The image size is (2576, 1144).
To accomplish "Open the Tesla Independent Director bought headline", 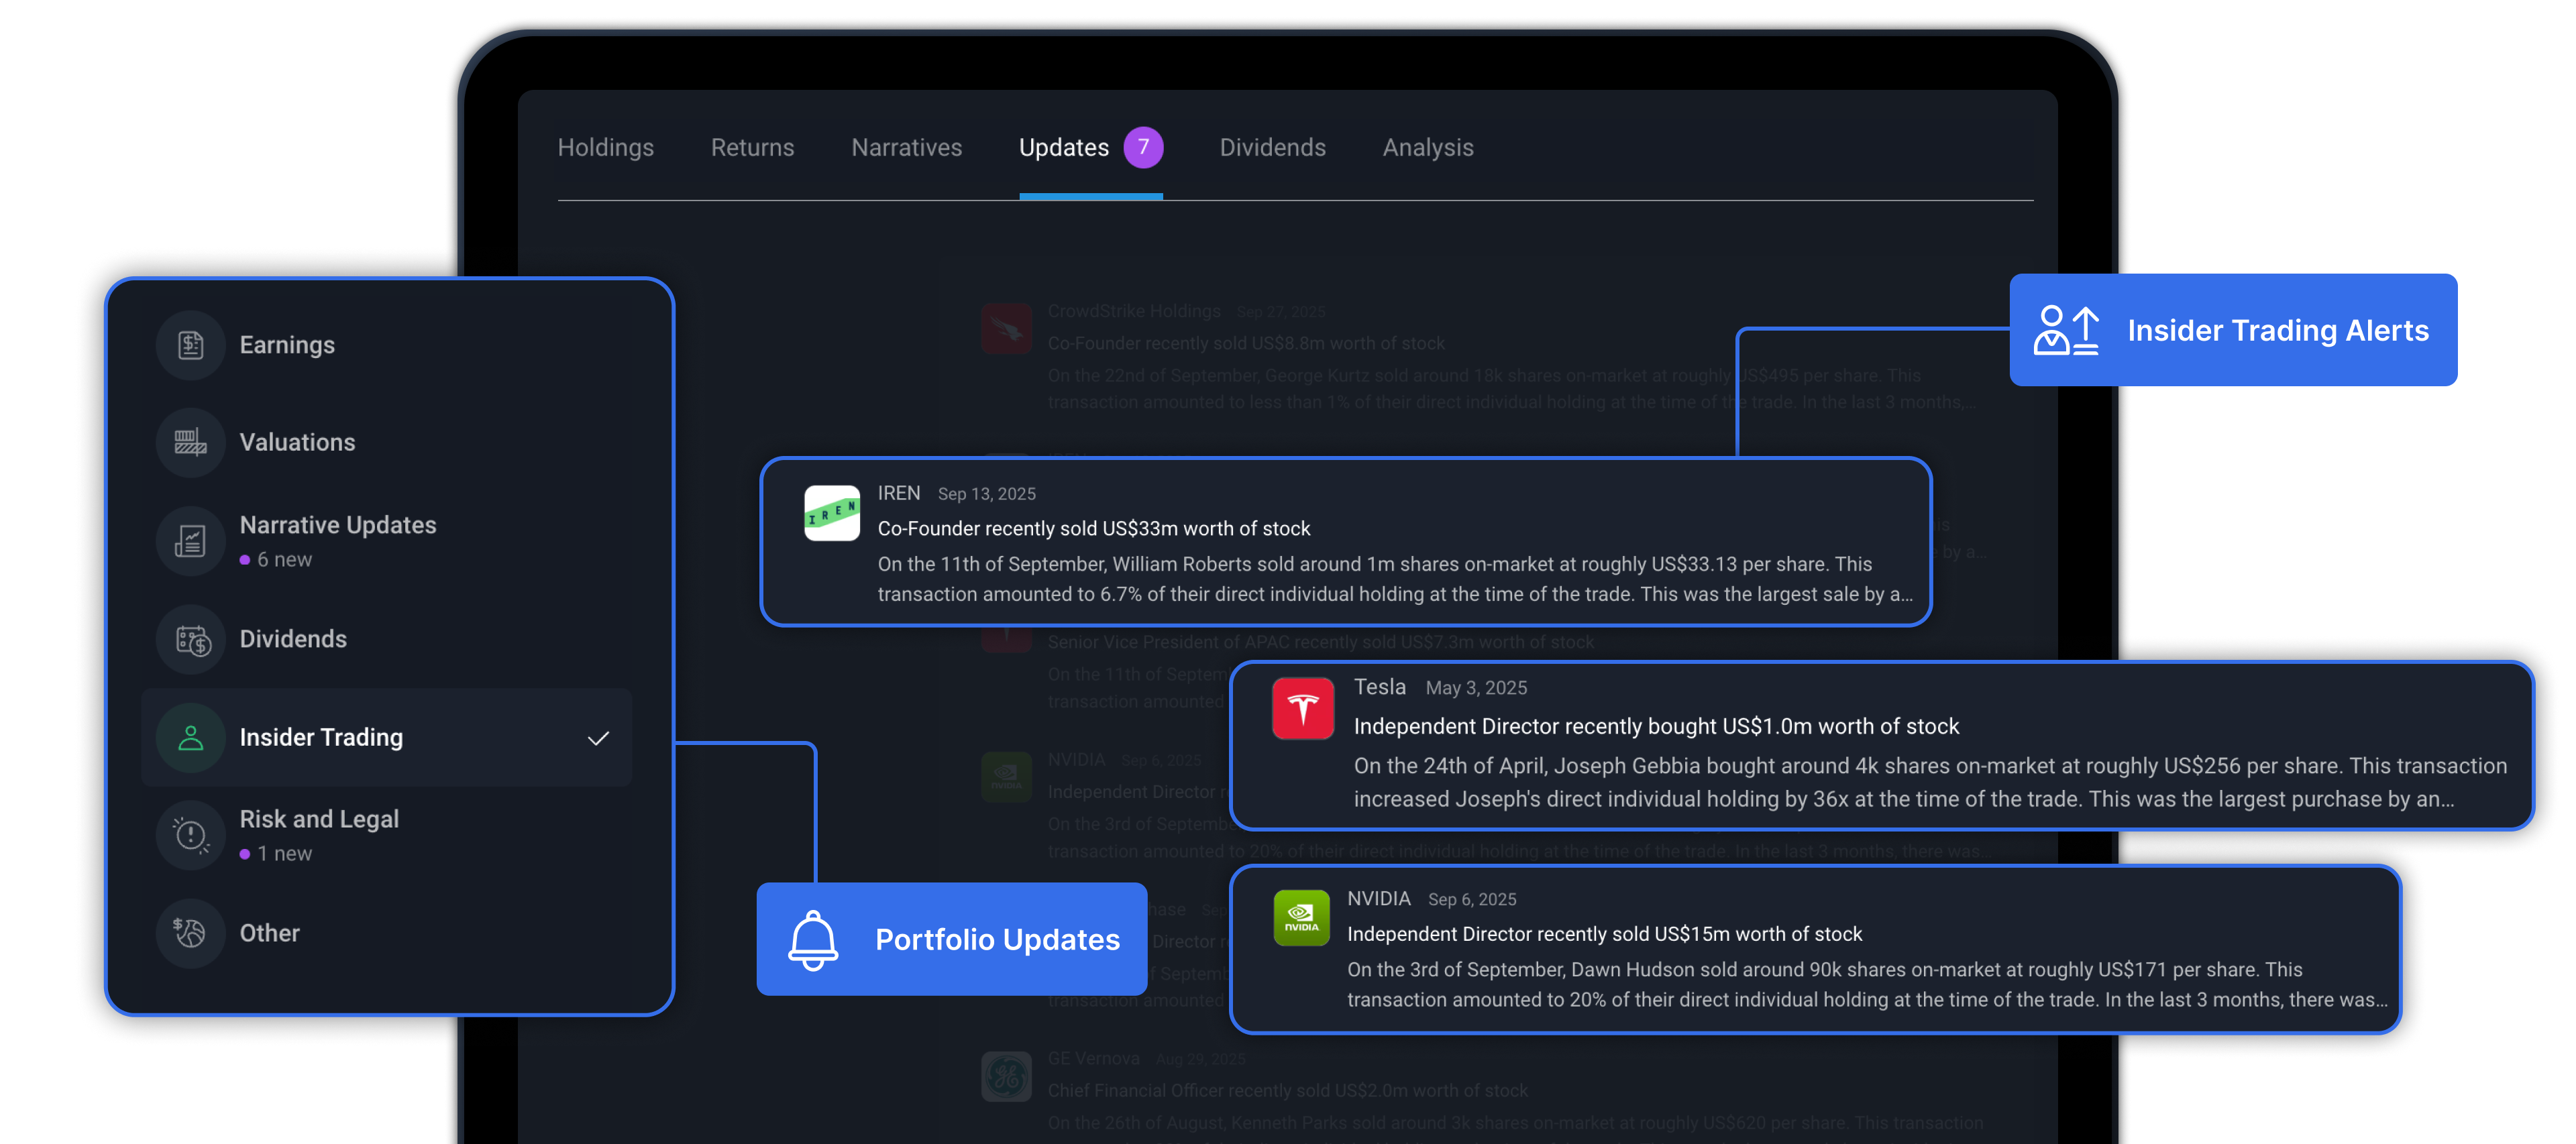I will [x=1655, y=726].
